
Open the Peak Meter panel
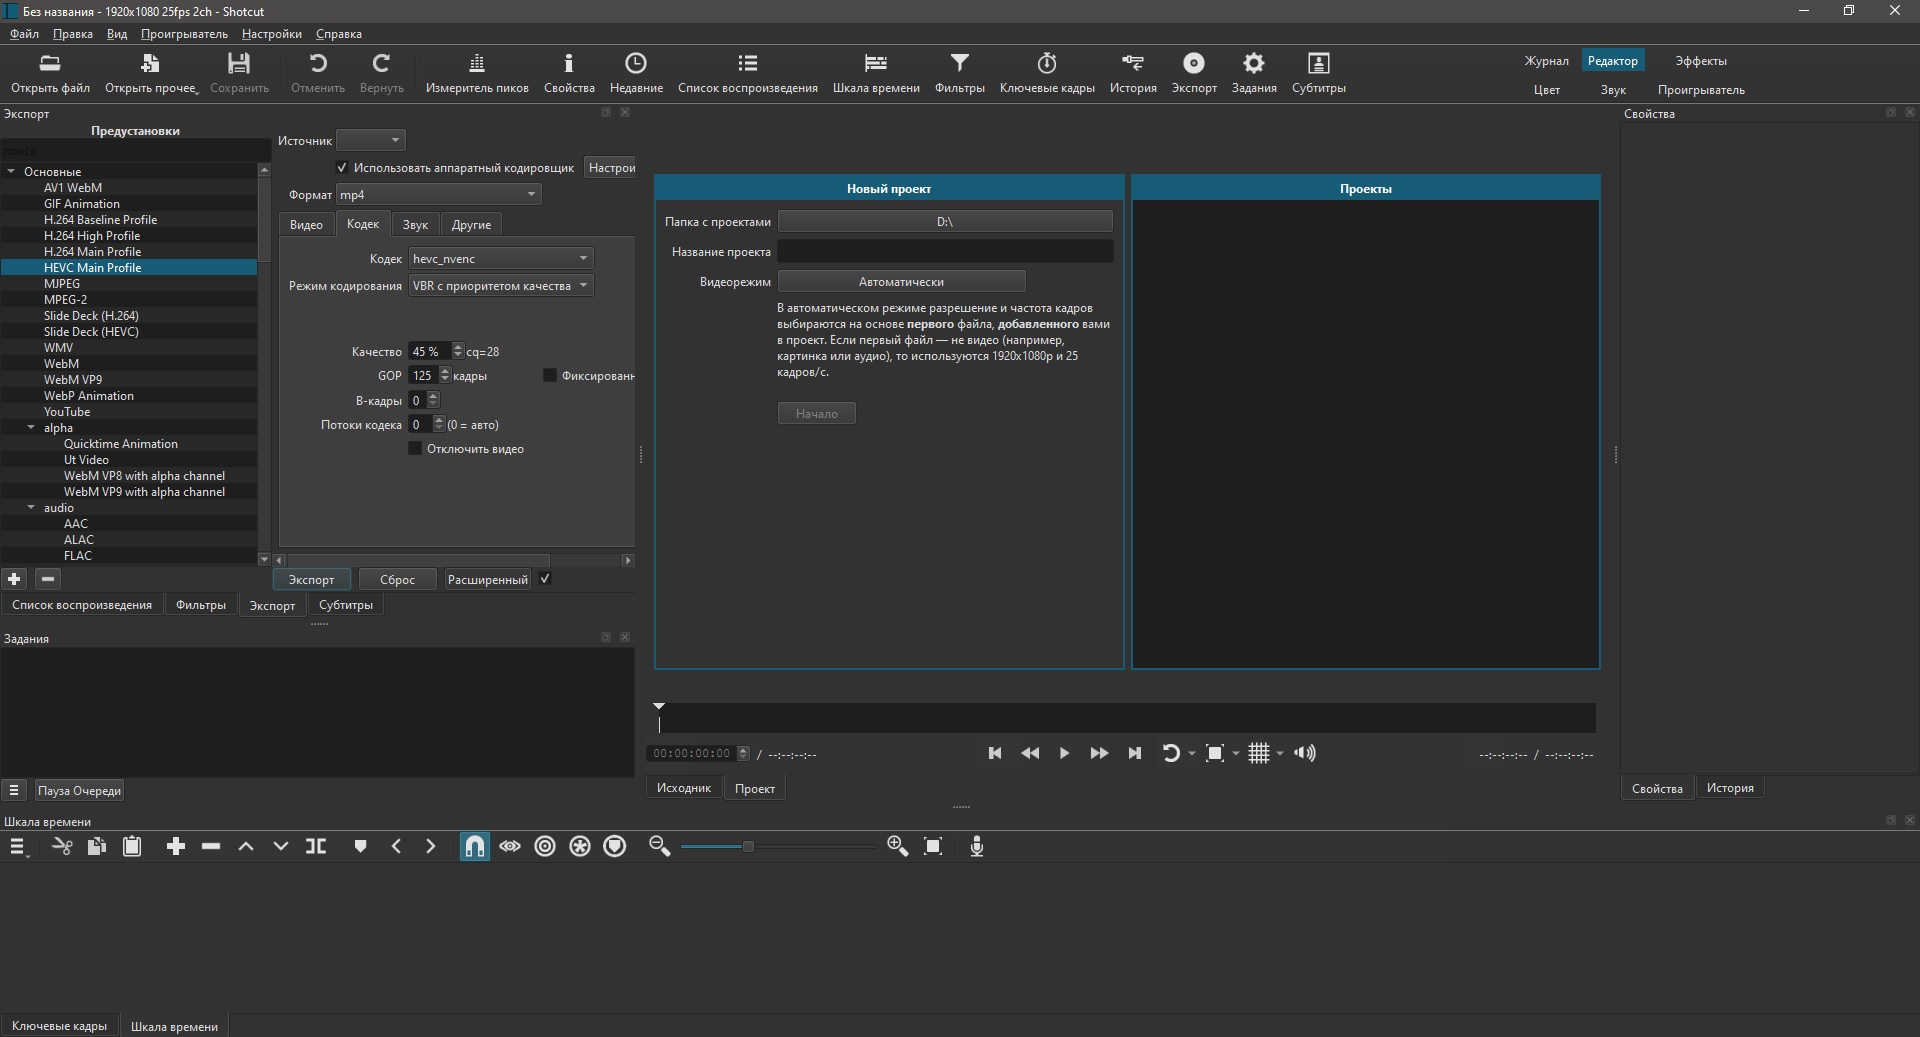point(476,72)
